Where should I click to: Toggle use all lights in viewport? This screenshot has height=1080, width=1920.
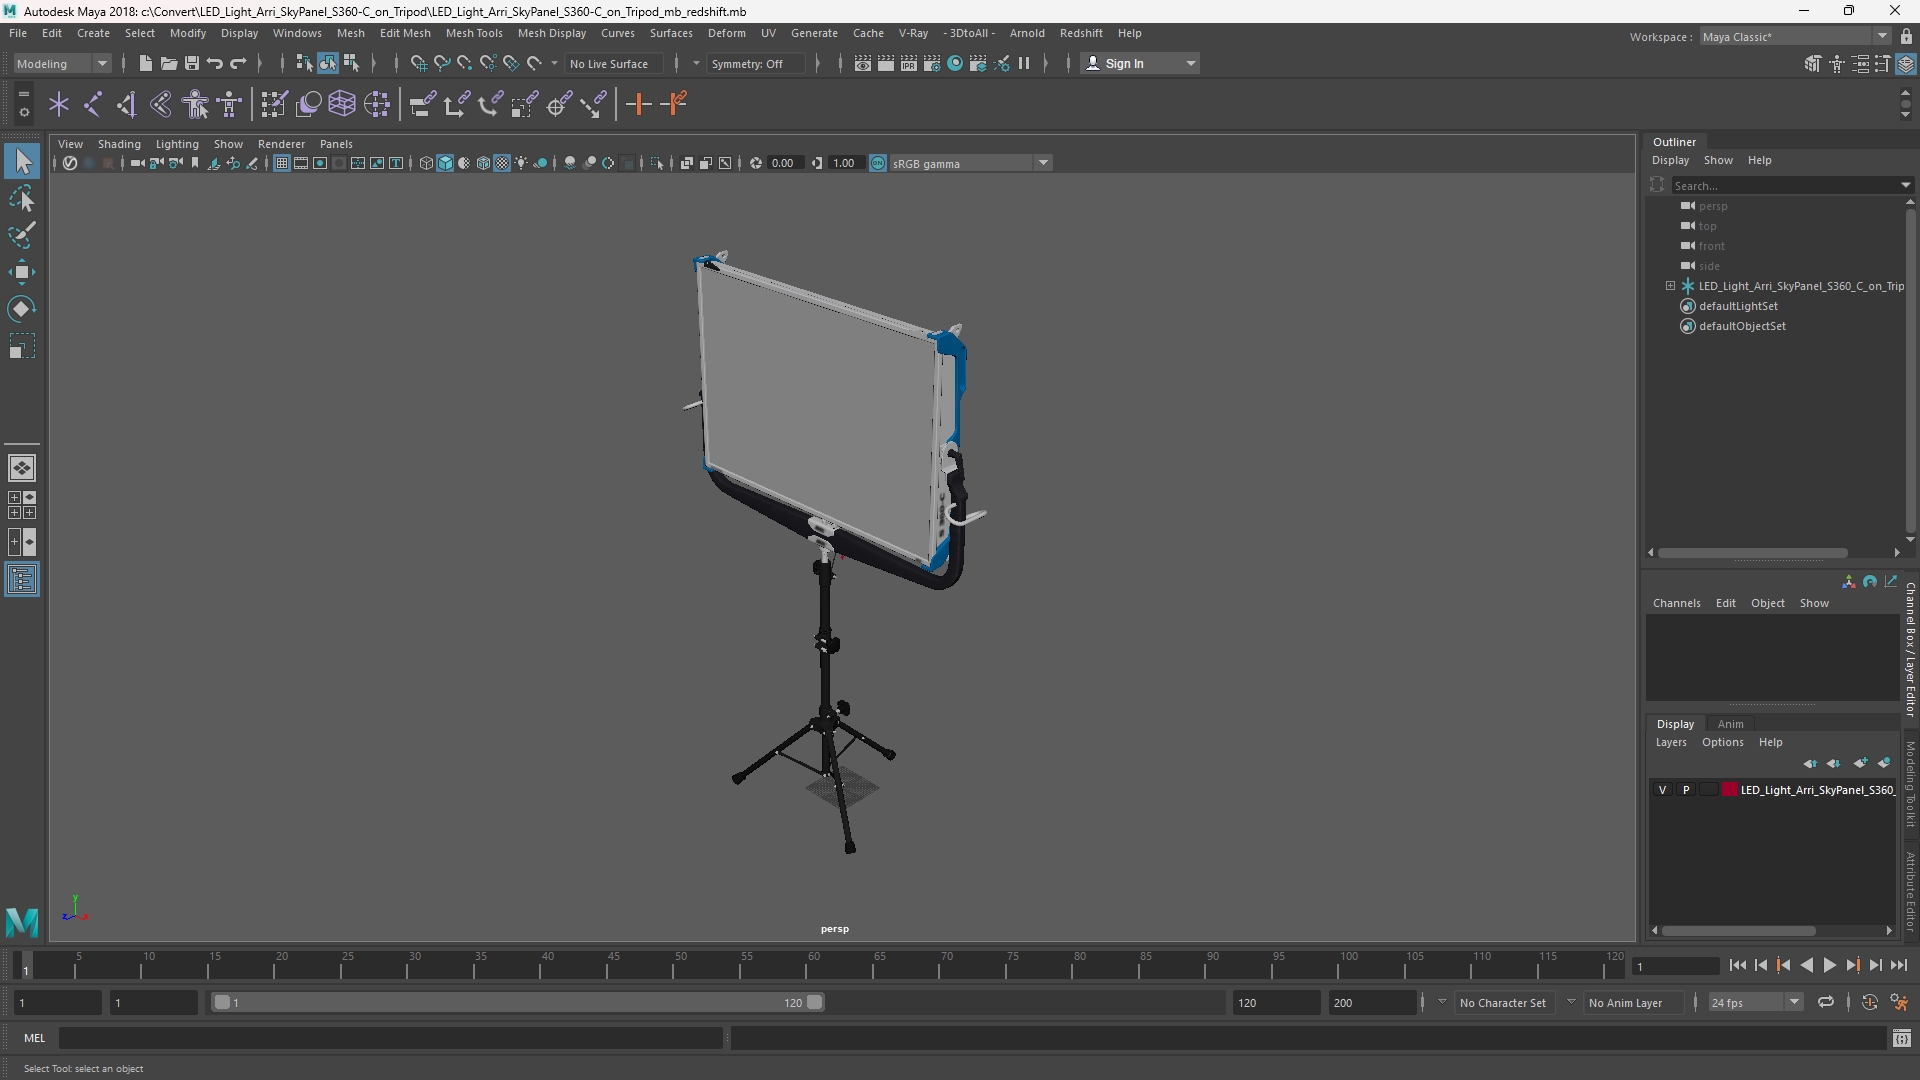coord(521,163)
